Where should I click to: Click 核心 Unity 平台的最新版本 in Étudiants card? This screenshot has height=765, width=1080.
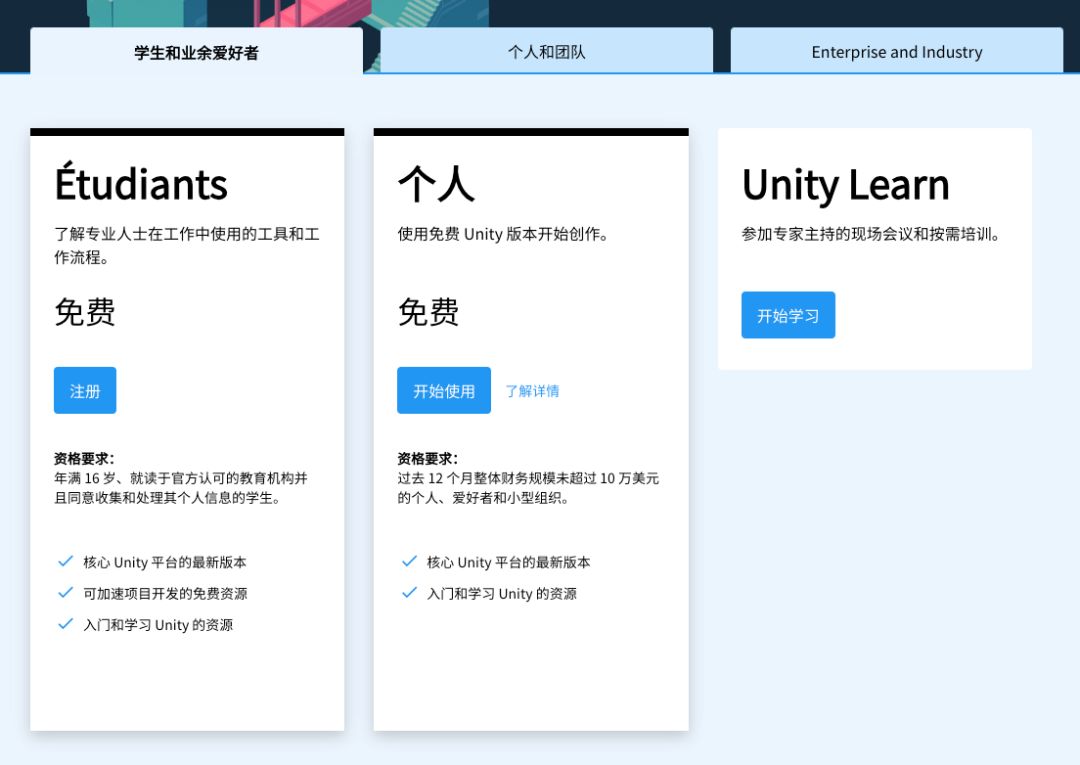pos(165,562)
